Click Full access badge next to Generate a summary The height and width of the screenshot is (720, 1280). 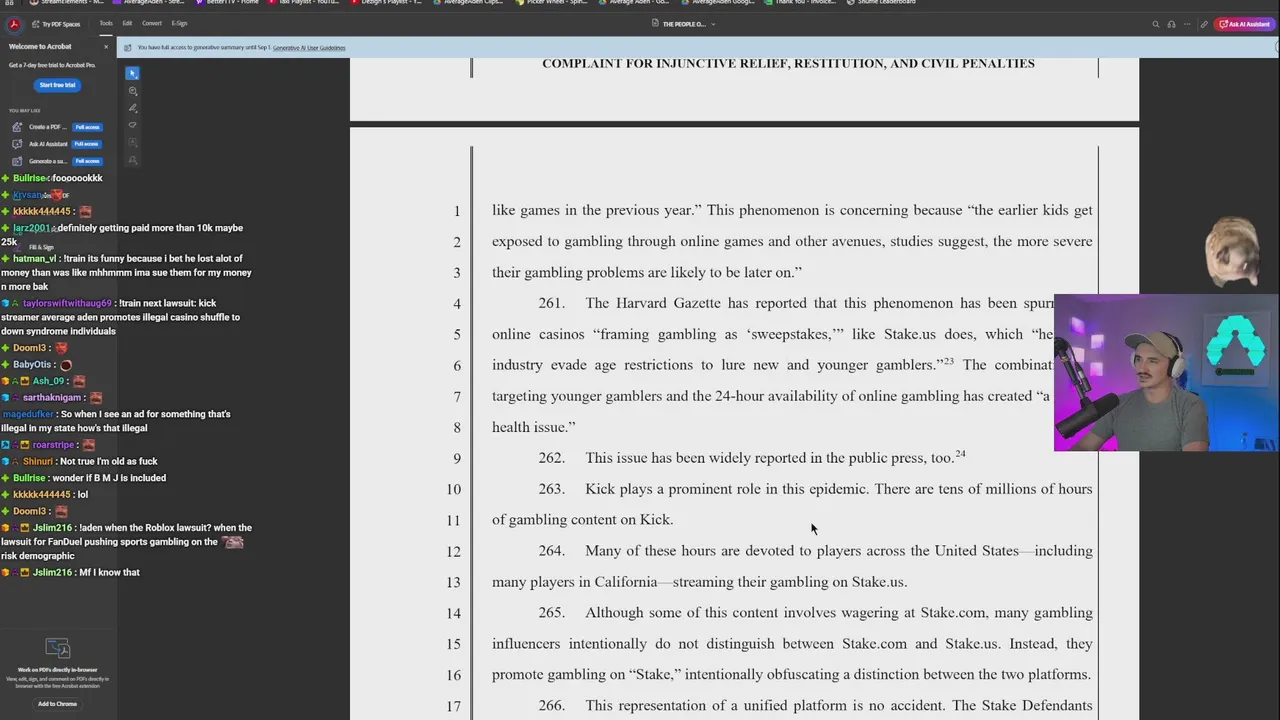[x=87, y=161]
